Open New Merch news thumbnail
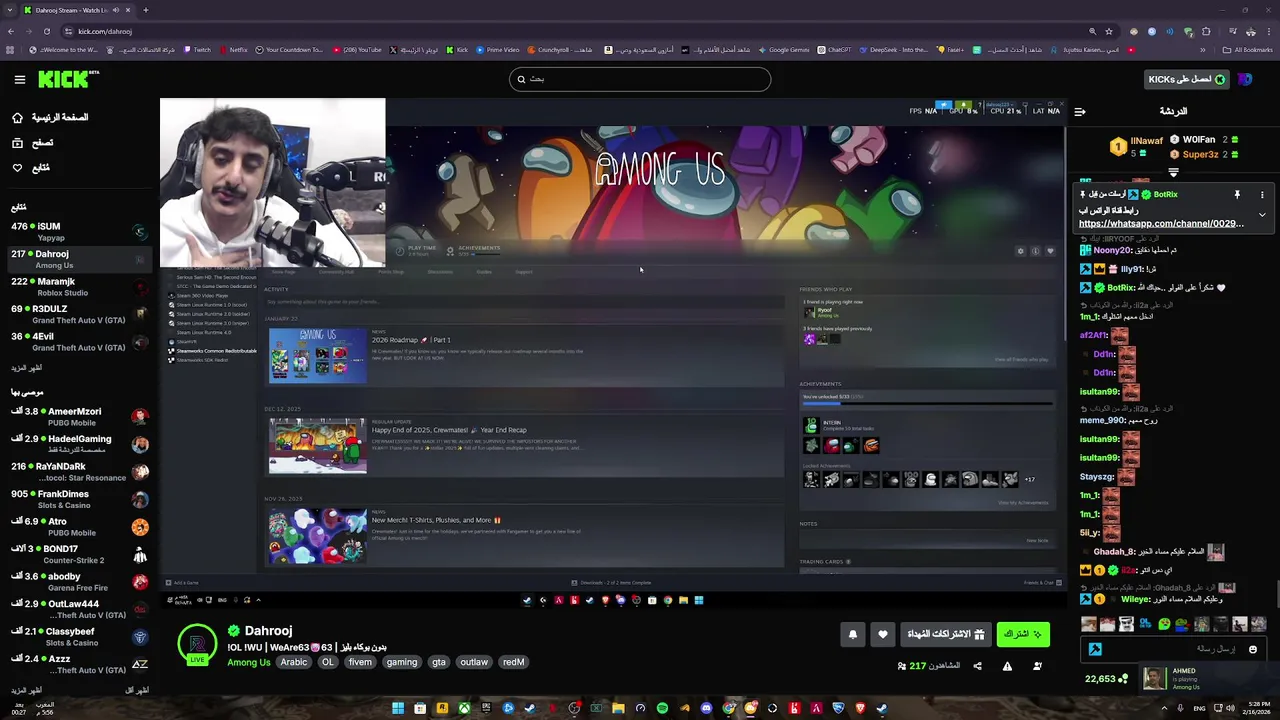 (318, 536)
